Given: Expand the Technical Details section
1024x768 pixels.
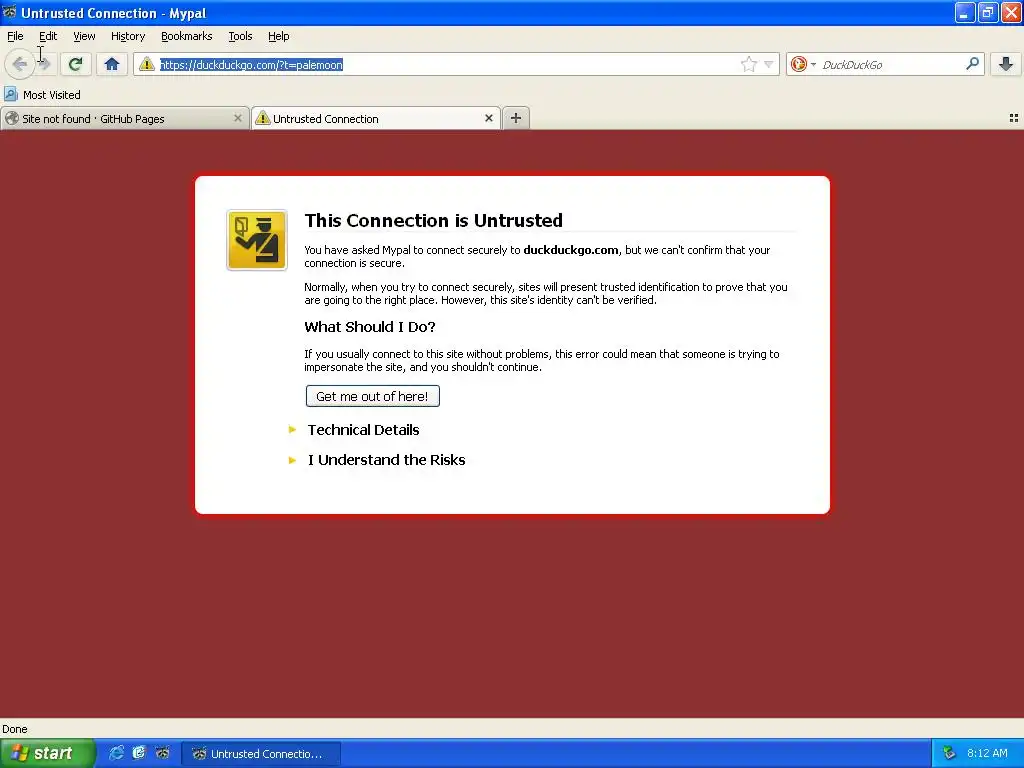Looking at the screenshot, I should 363,430.
